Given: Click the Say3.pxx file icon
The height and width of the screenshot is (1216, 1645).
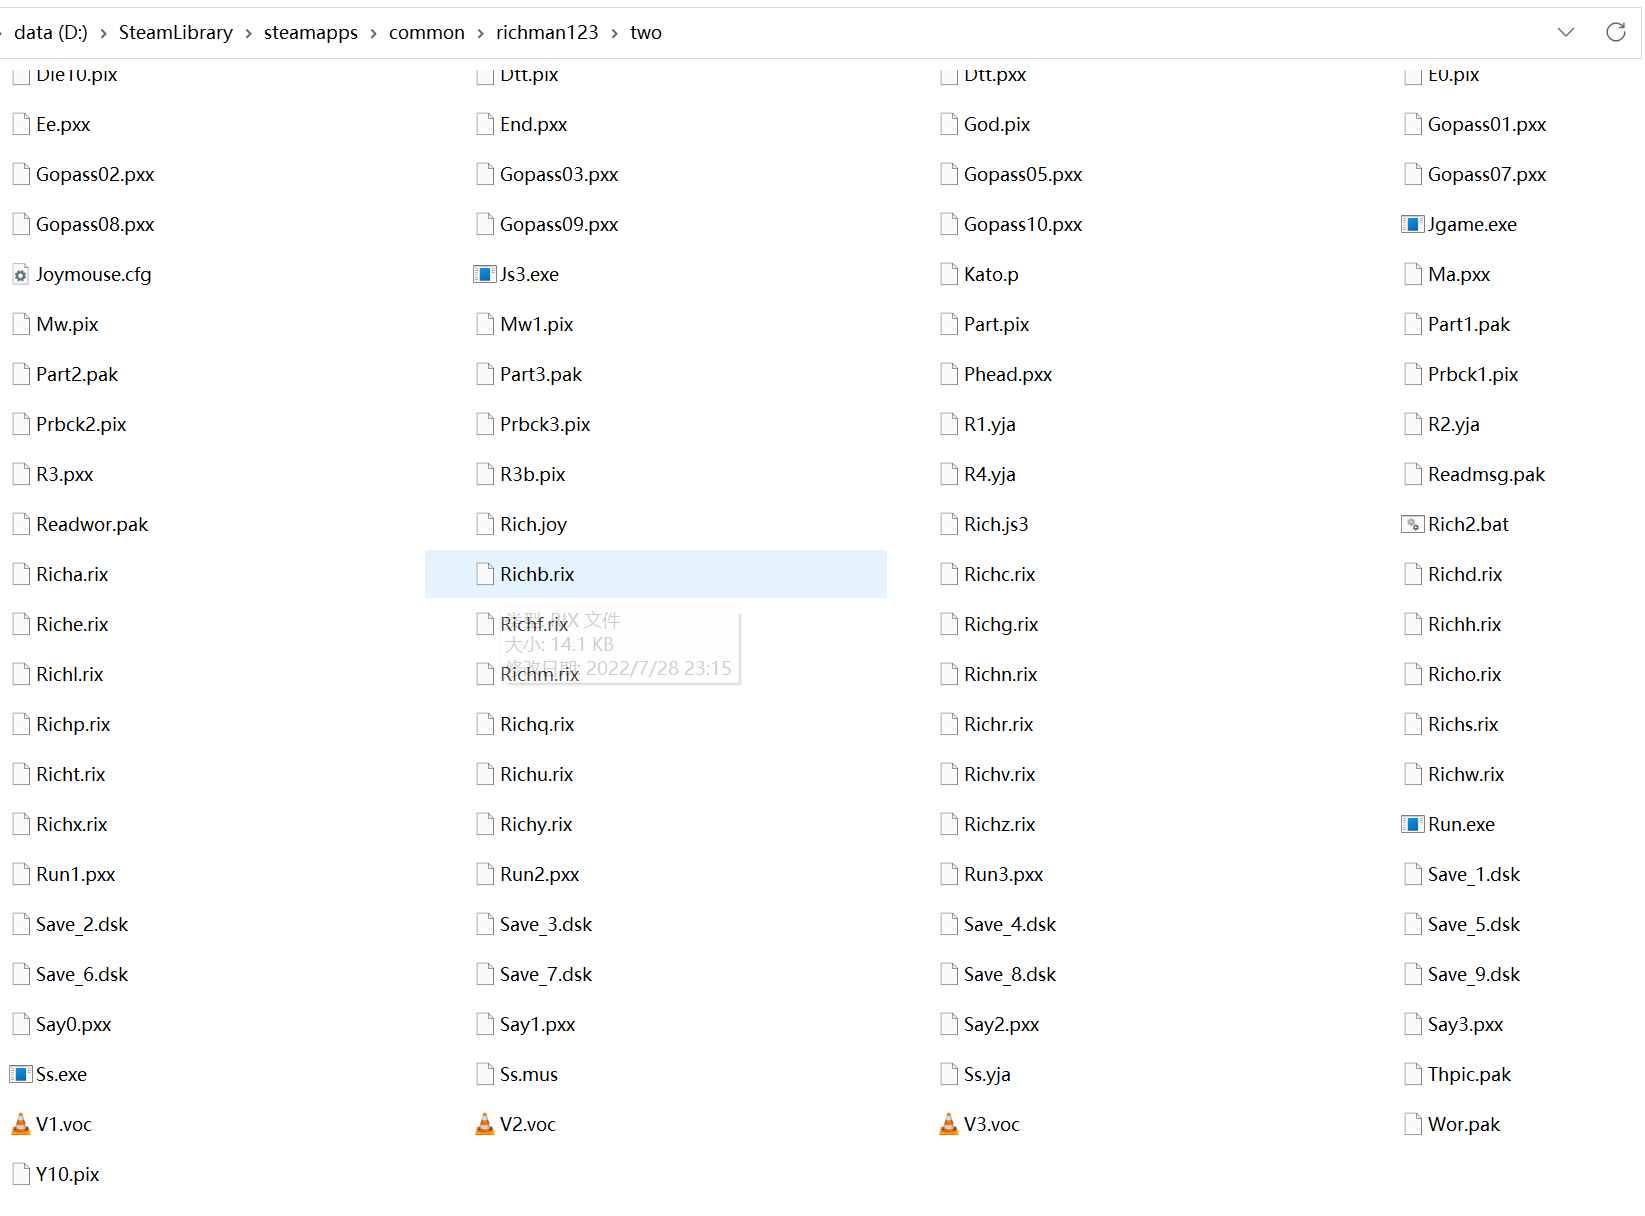Looking at the screenshot, I should [x=1413, y=1024].
